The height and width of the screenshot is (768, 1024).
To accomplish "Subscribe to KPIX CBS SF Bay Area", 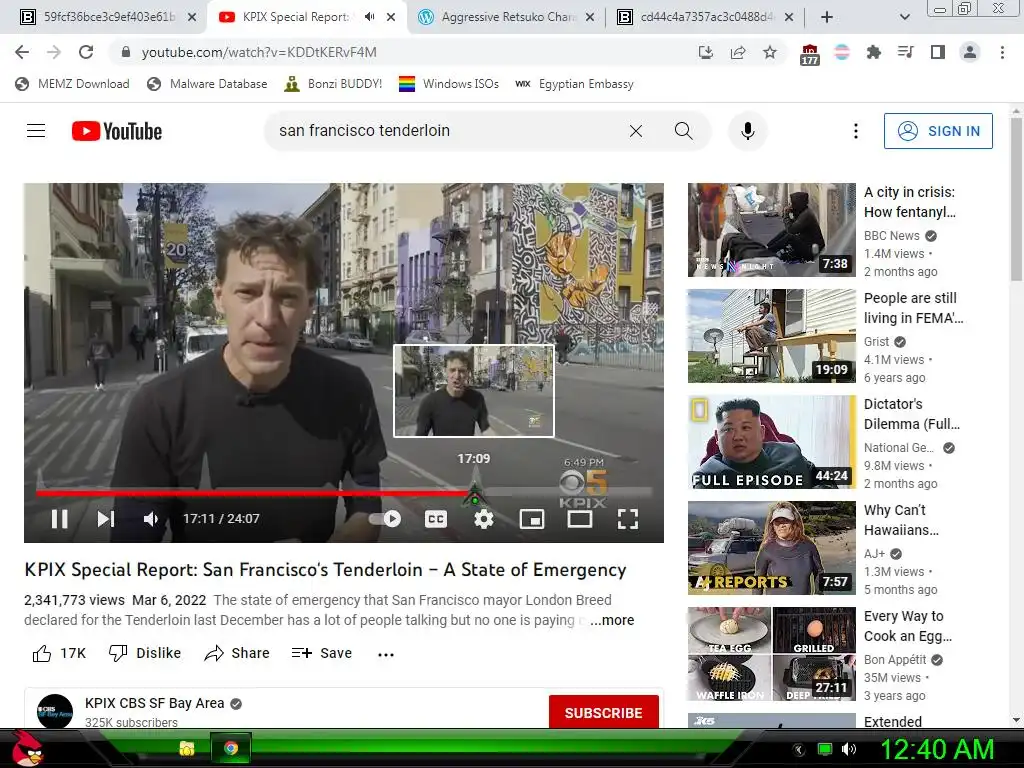I will click(603, 712).
